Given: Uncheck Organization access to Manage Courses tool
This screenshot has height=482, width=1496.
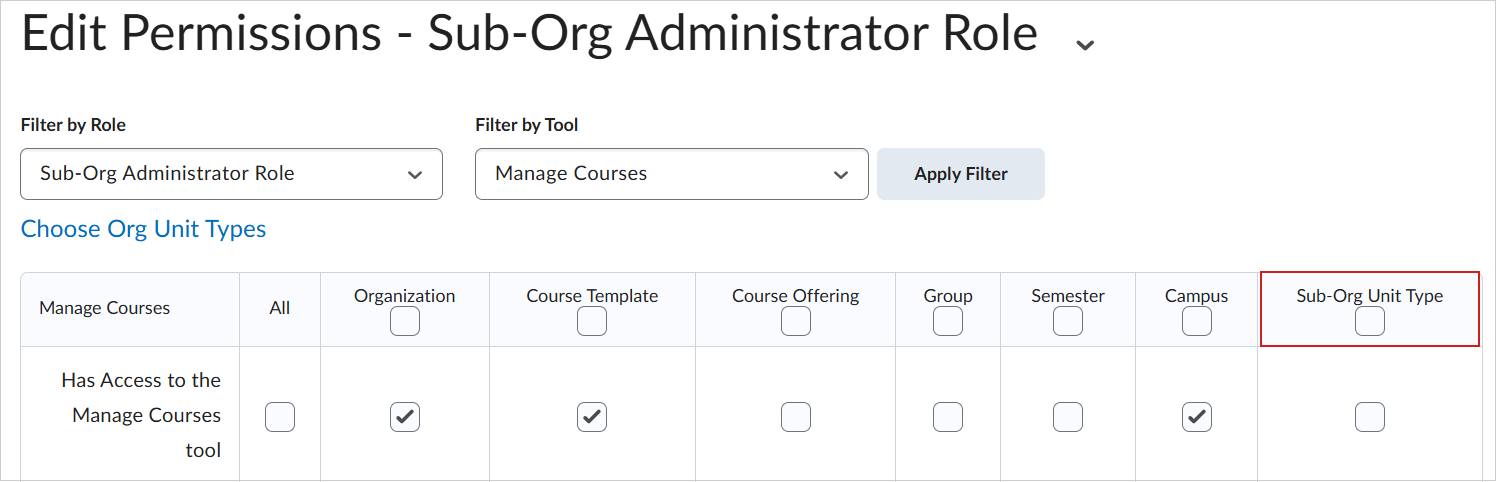Looking at the screenshot, I should point(405,416).
